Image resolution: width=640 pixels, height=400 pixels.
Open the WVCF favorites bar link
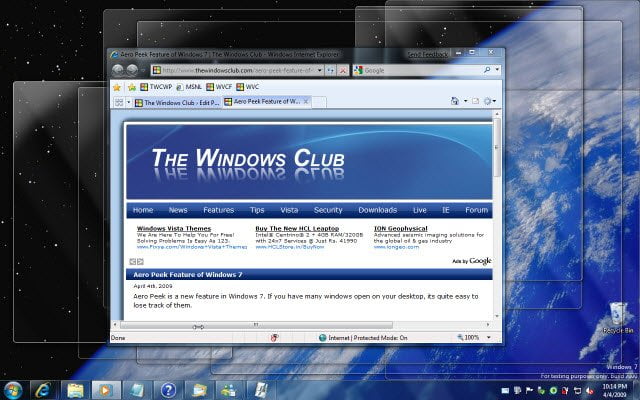(x=219, y=87)
